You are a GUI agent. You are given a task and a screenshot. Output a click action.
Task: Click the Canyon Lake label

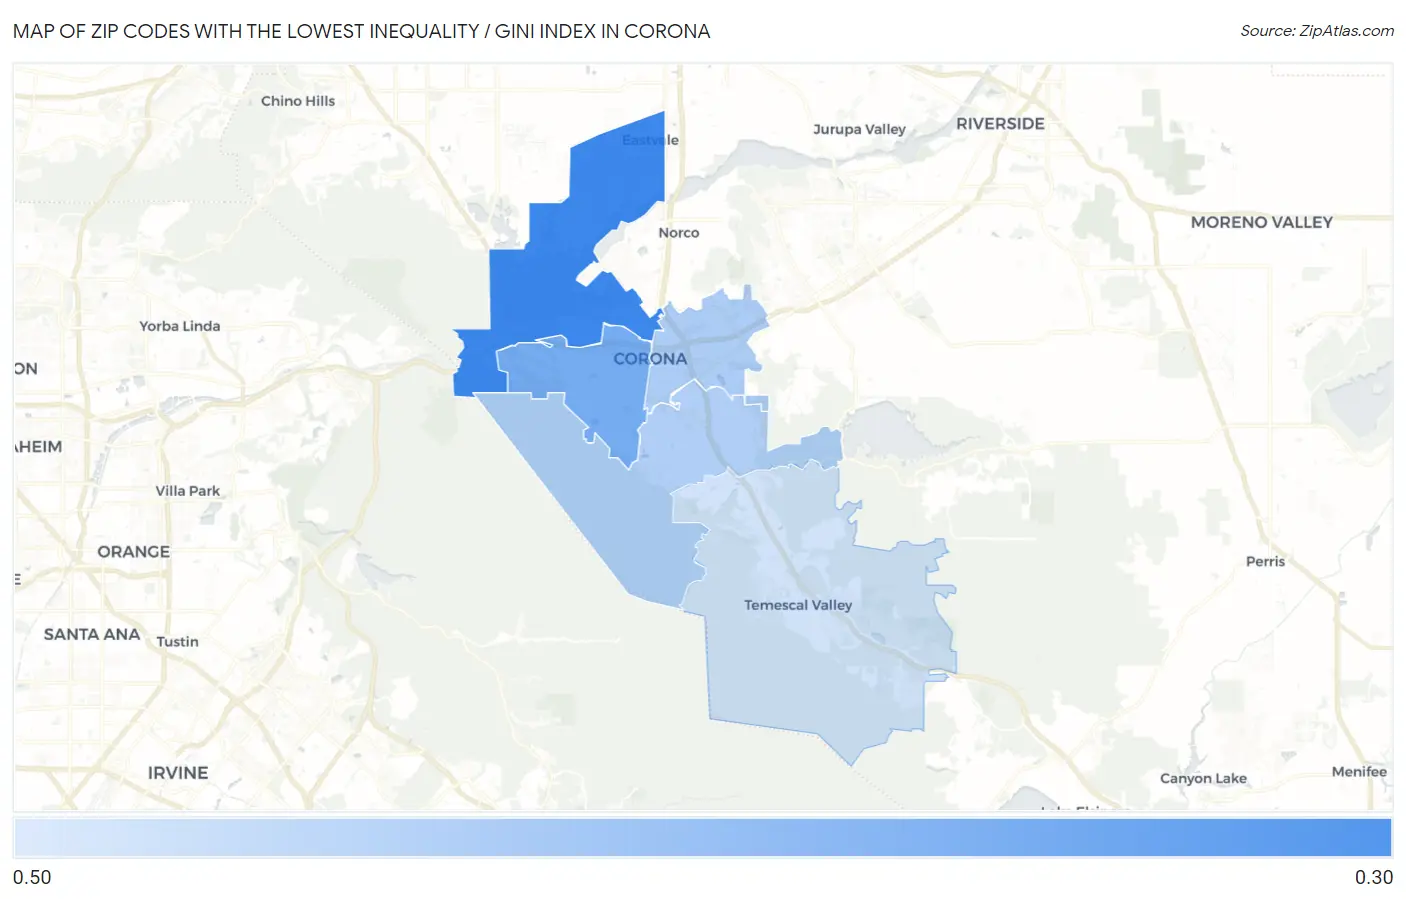tap(1203, 778)
